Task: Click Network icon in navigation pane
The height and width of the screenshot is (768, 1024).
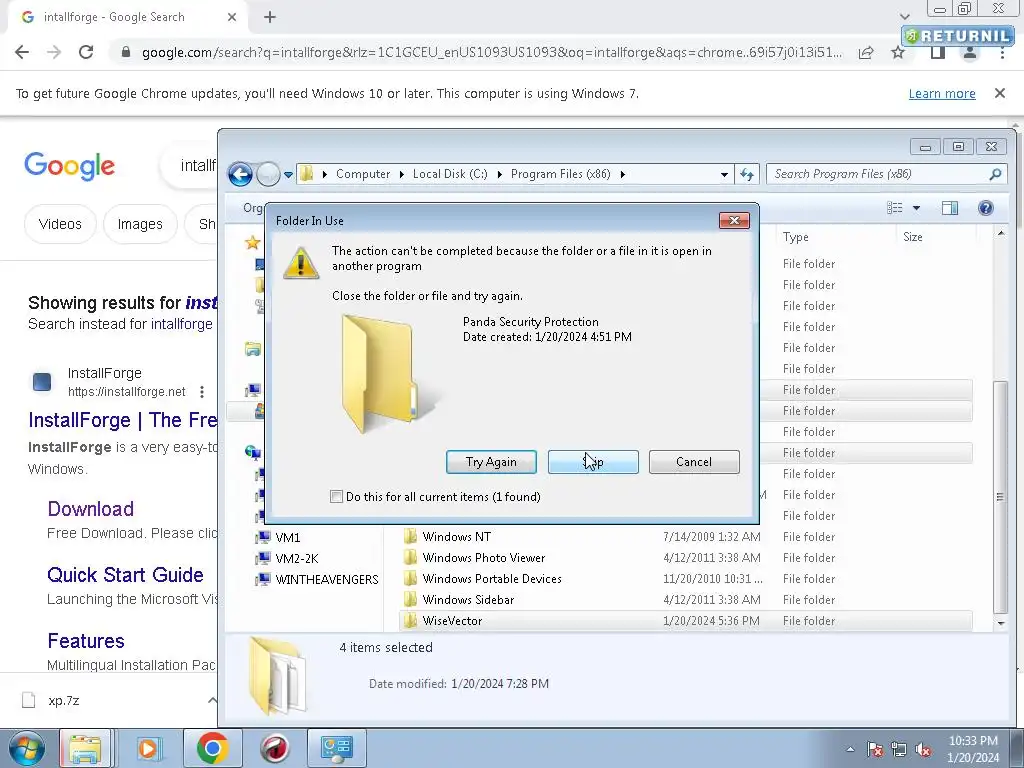Action: pyautogui.click(x=252, y=451)
